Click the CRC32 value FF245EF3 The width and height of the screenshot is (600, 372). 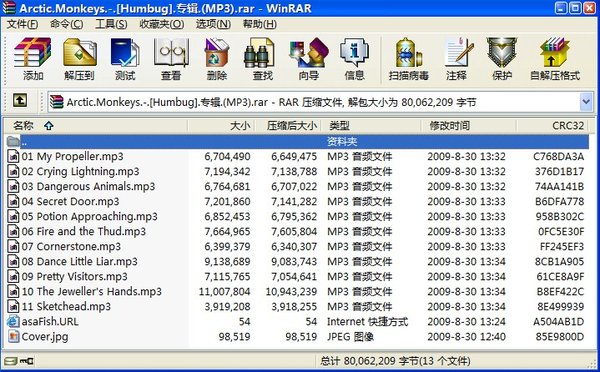562,247
